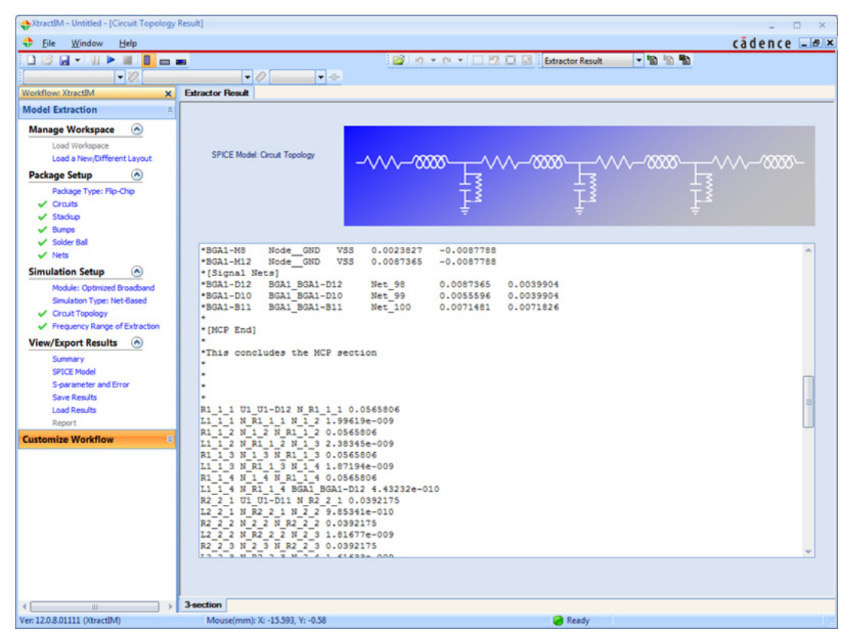Screen dimensions: 850x639
Task: Click the green checkmark beside Circuit Topology
Action: (x=42, y=313)
